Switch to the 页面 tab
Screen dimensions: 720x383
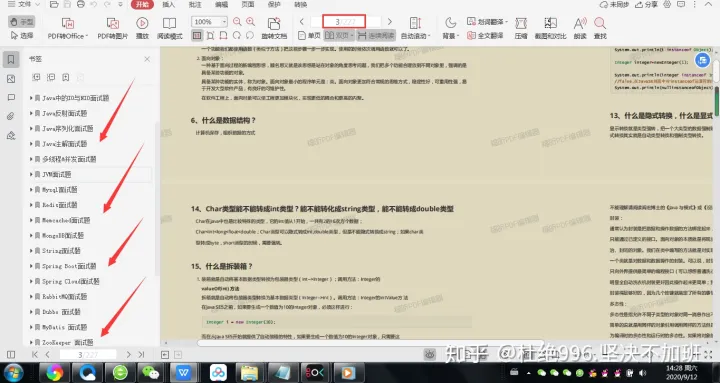[x=248, y=5]
